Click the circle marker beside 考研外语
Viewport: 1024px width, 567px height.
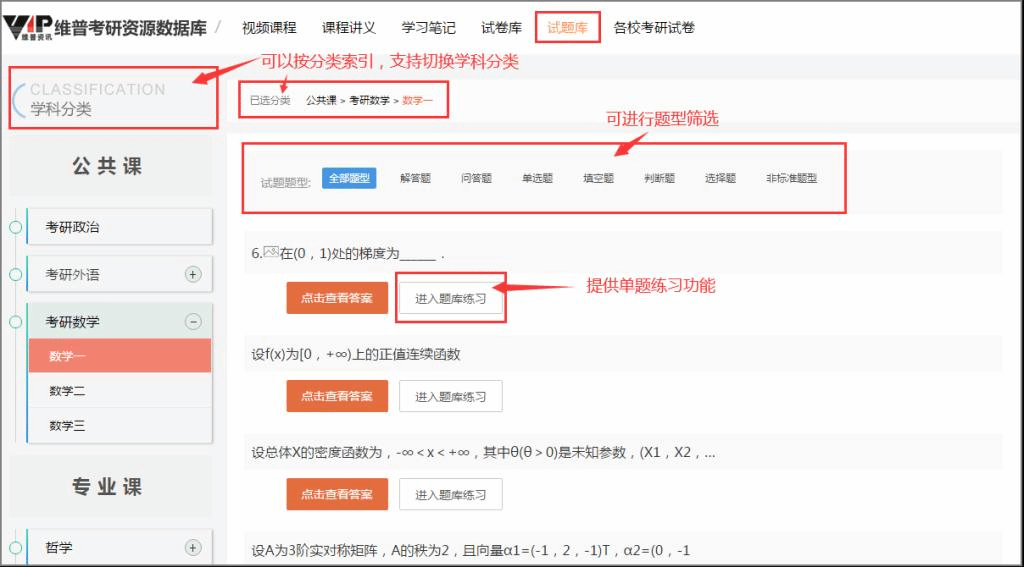(x=15, y=274)
